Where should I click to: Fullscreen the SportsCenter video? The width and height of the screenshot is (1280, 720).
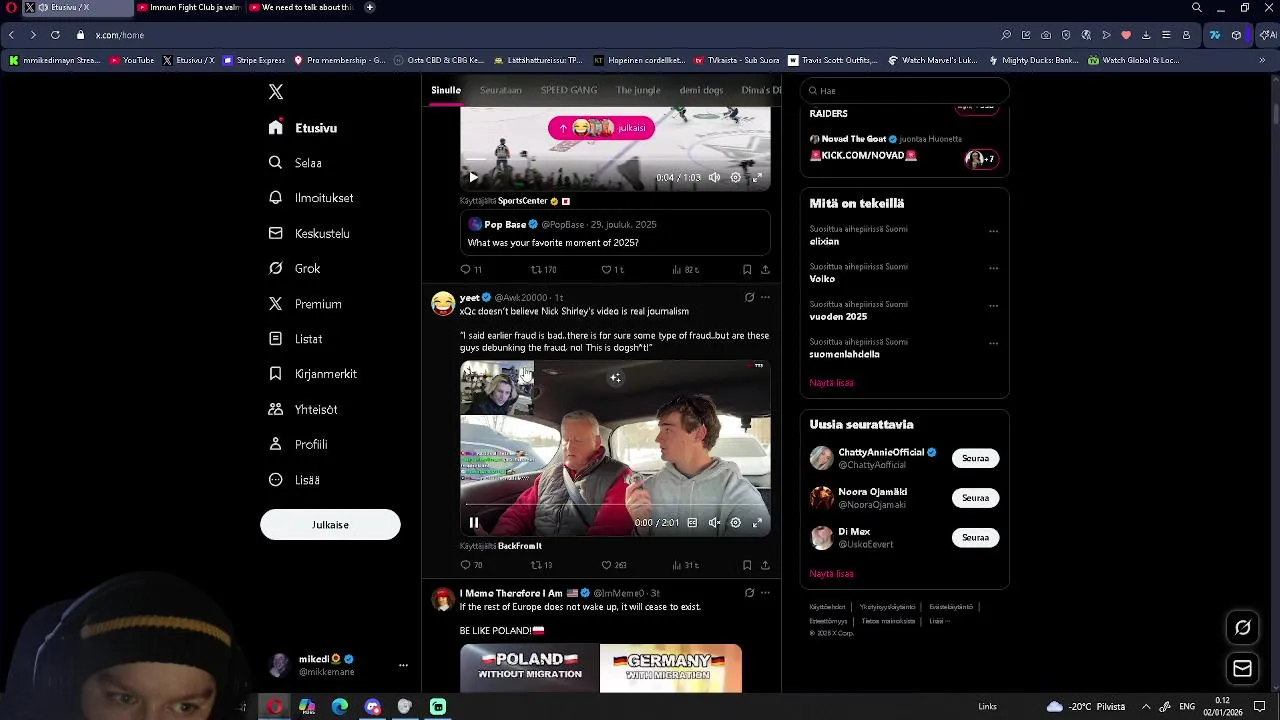pyautogui.click(x=757, y=178)
